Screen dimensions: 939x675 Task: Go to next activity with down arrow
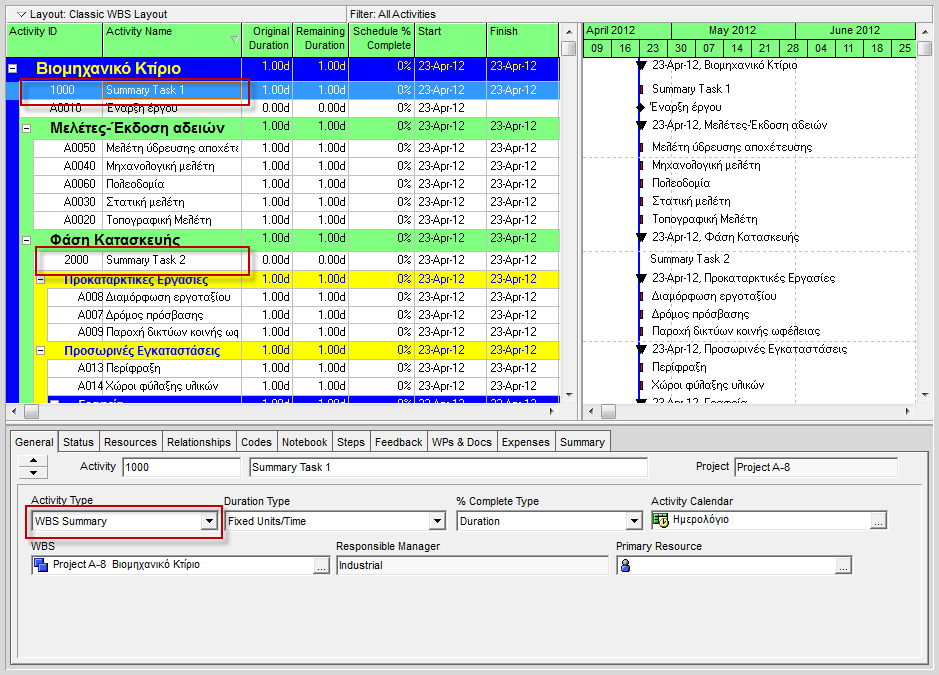(x=34, y=473)
